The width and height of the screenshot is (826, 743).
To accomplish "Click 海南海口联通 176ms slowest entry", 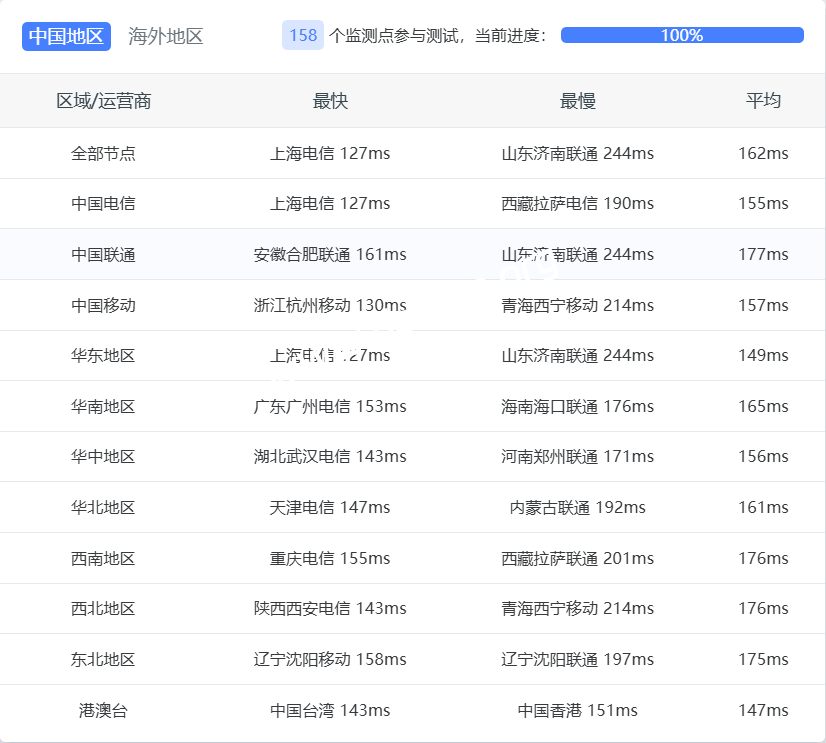I will click(577, 406).
